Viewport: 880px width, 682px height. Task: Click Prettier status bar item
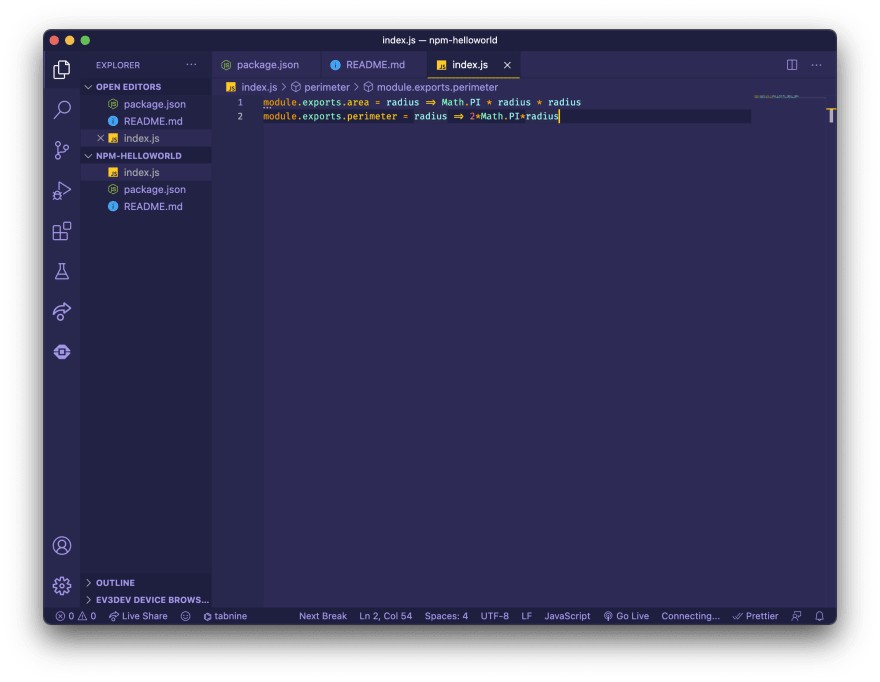coord(755,616)
